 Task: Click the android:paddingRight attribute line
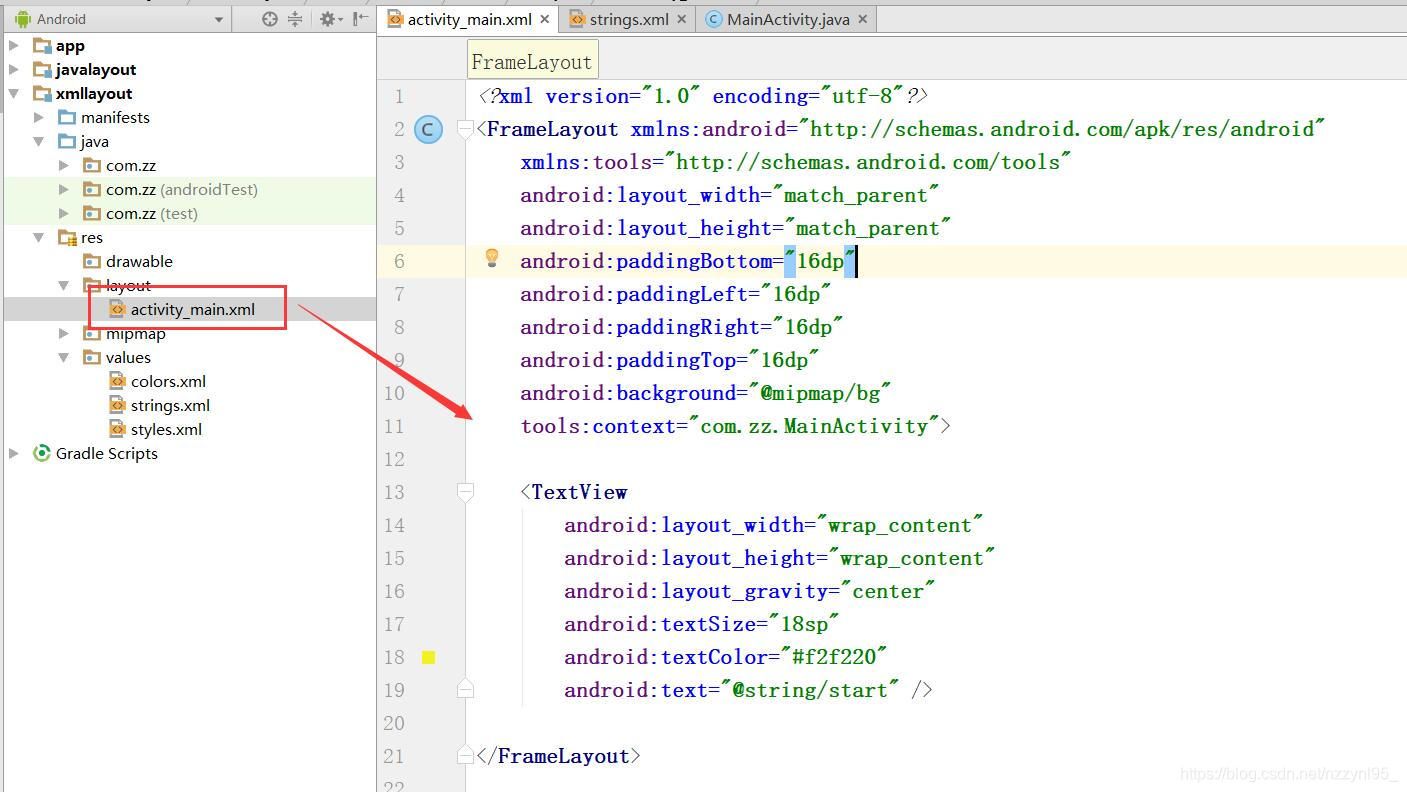(682, 327)
